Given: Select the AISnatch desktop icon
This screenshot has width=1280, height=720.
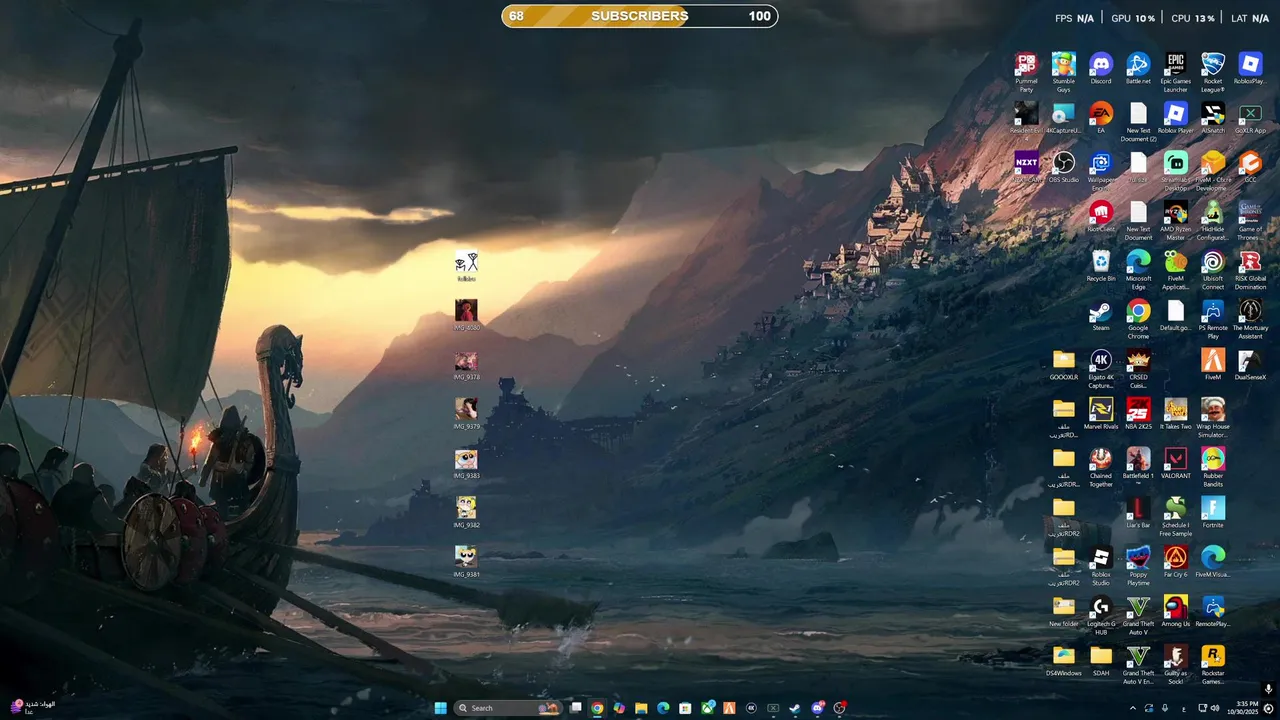Looking at the screenshot, I should click(1213, 117).
